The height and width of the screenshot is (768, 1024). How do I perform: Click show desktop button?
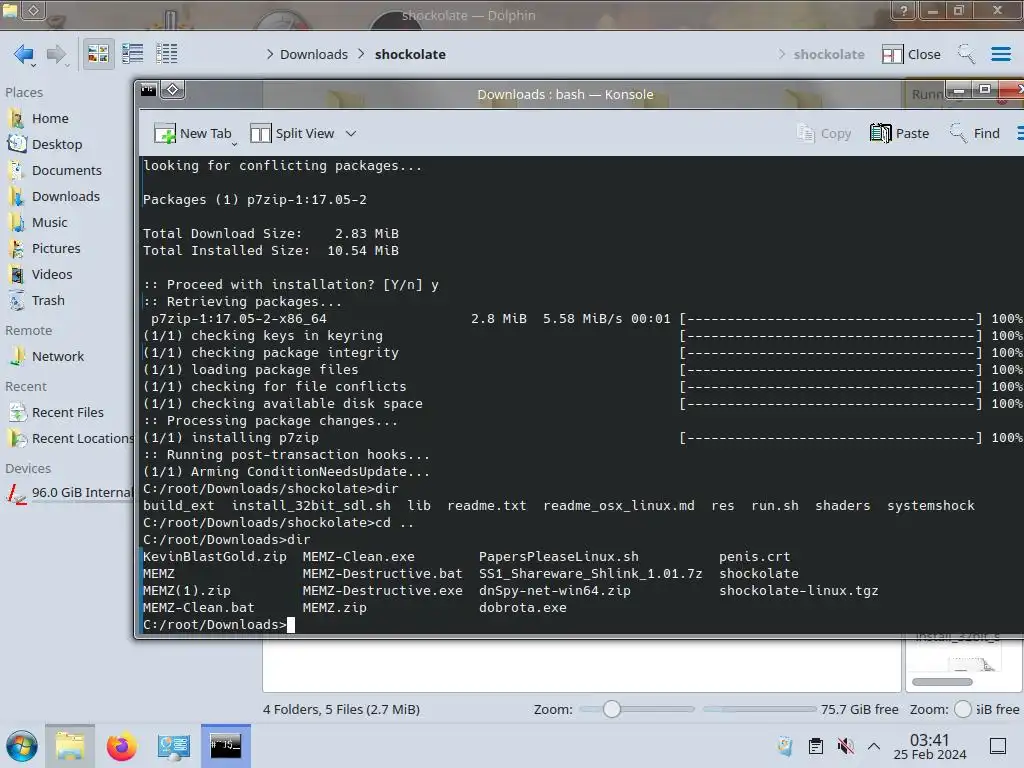point(998,746)
